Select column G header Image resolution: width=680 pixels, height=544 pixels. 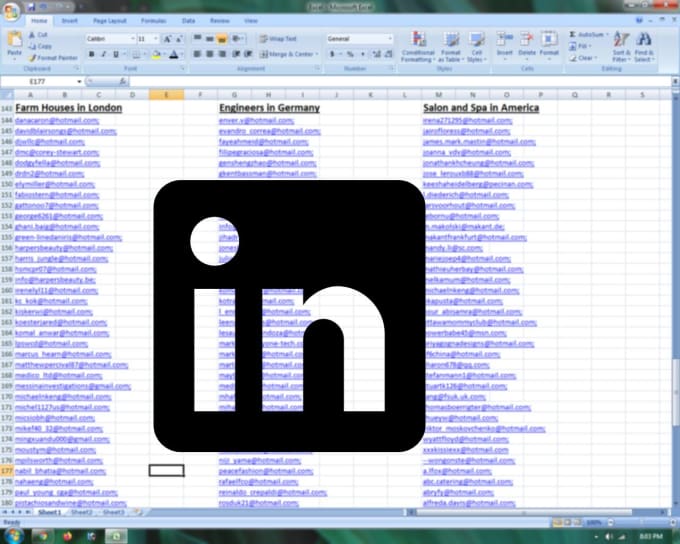[234, 95]
